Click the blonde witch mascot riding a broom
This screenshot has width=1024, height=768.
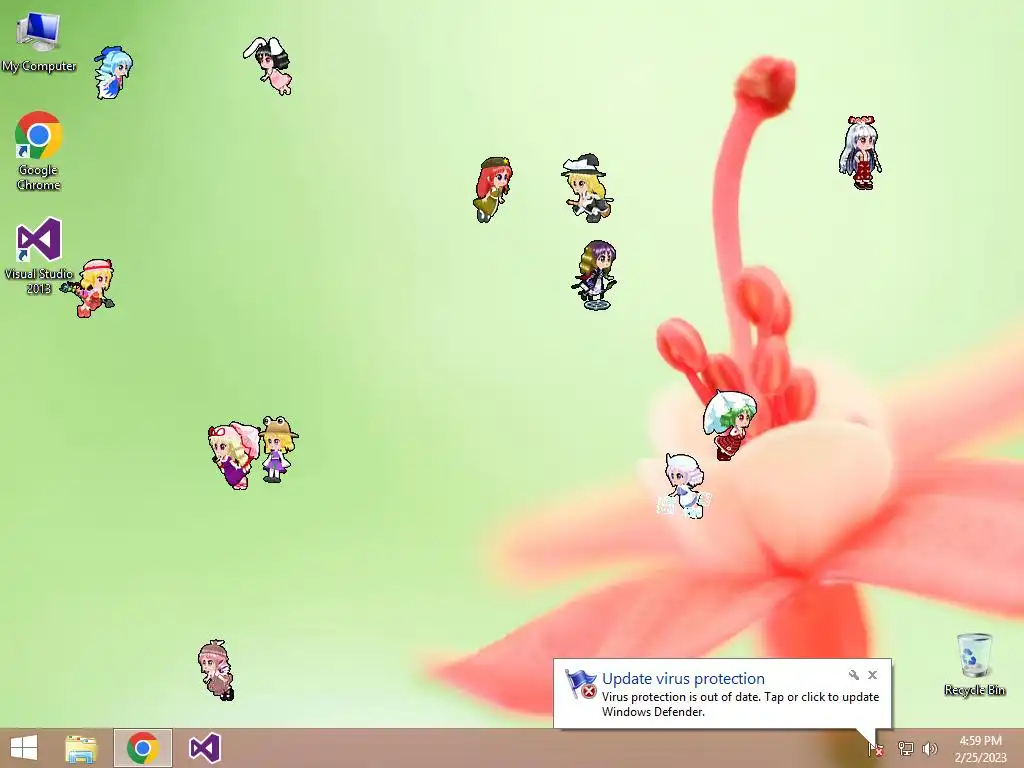[x=586, y=187]
